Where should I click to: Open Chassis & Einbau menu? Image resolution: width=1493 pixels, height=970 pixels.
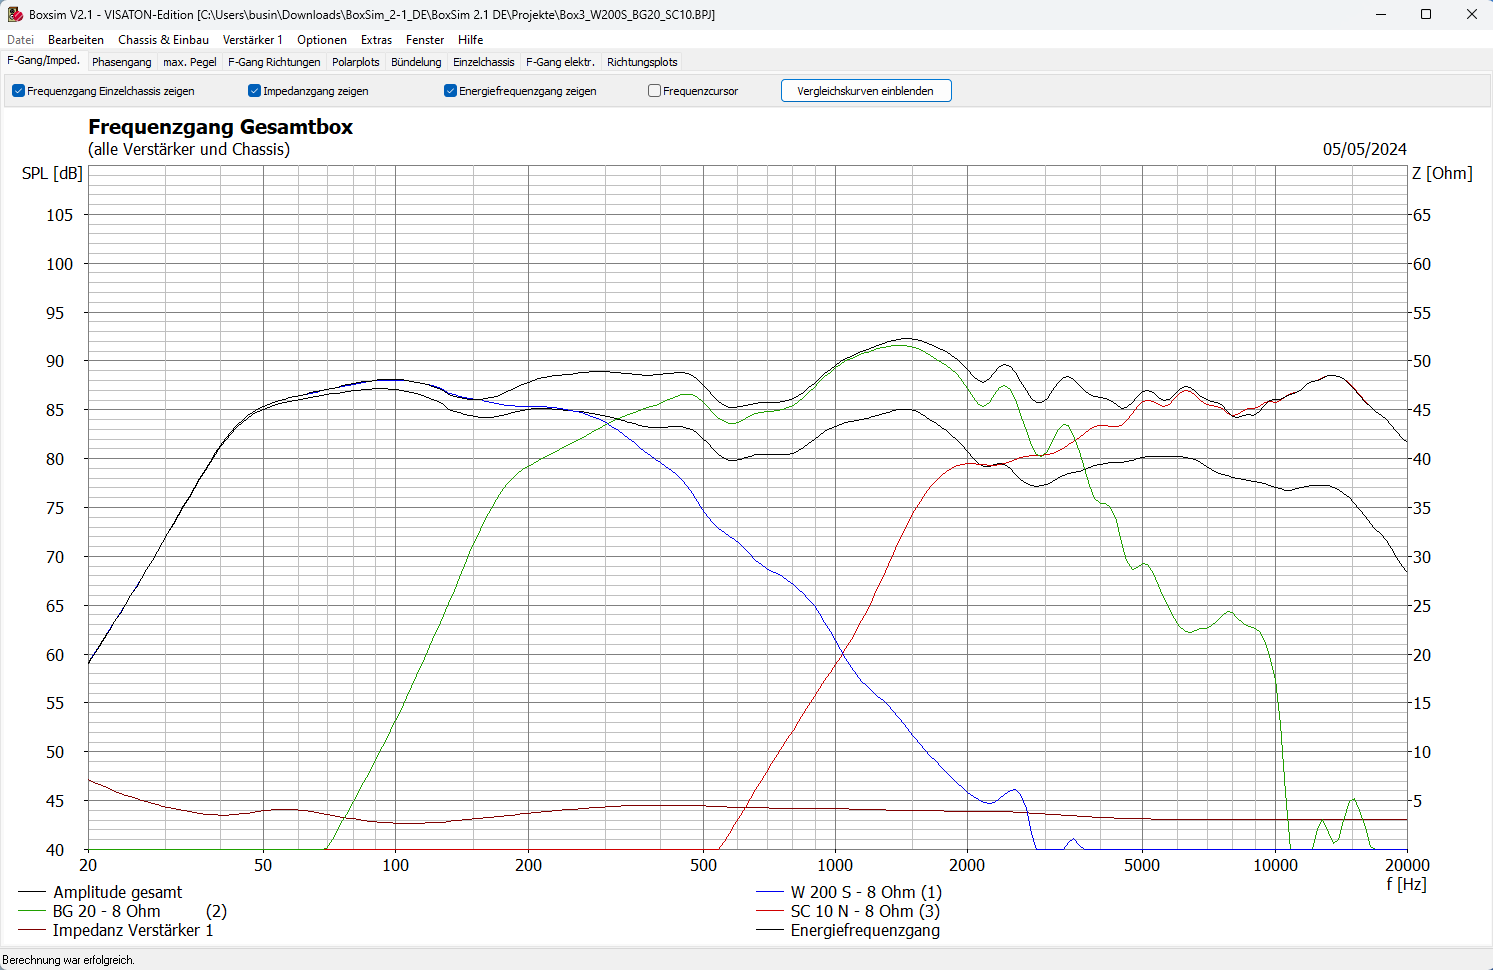(x=163, y=40)
